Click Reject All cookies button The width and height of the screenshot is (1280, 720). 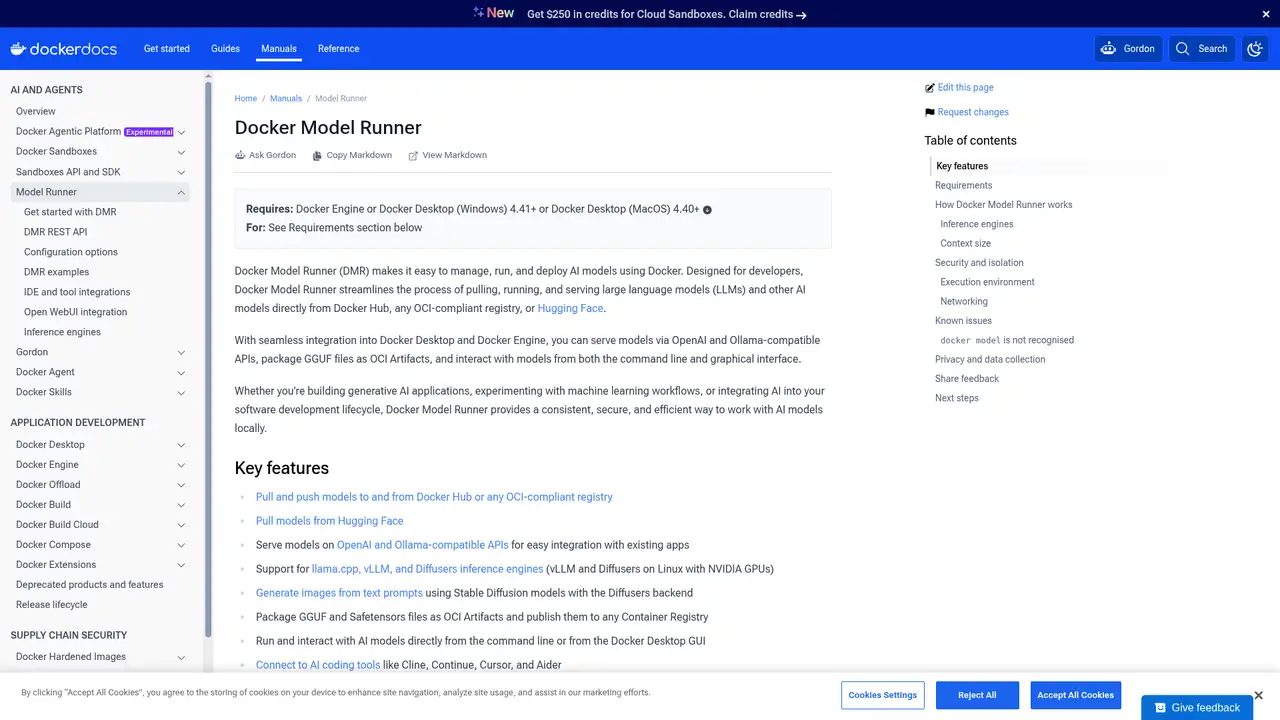[x=977, y=695]
